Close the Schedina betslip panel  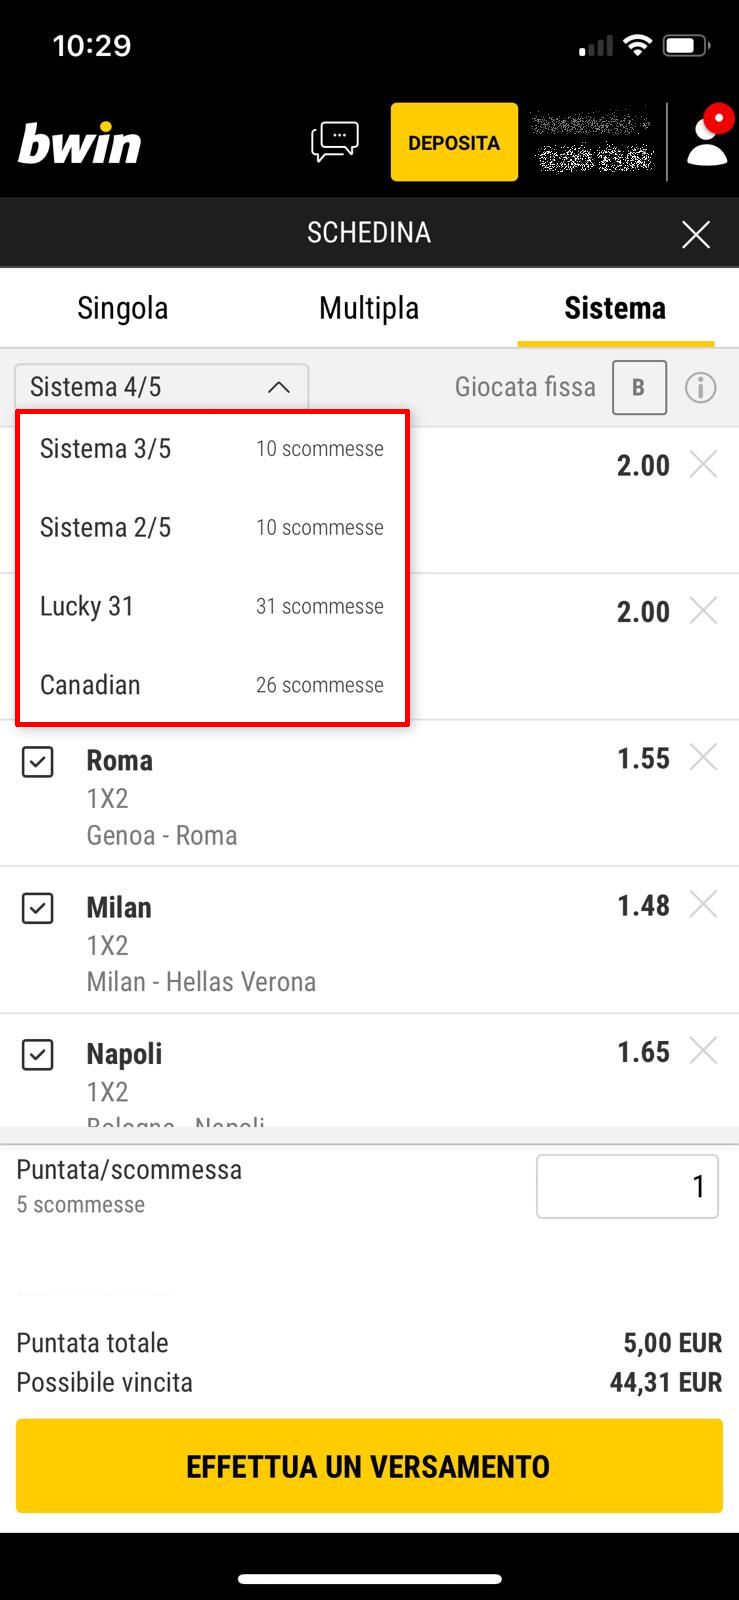pyautogui.click(x=695, y=234)
